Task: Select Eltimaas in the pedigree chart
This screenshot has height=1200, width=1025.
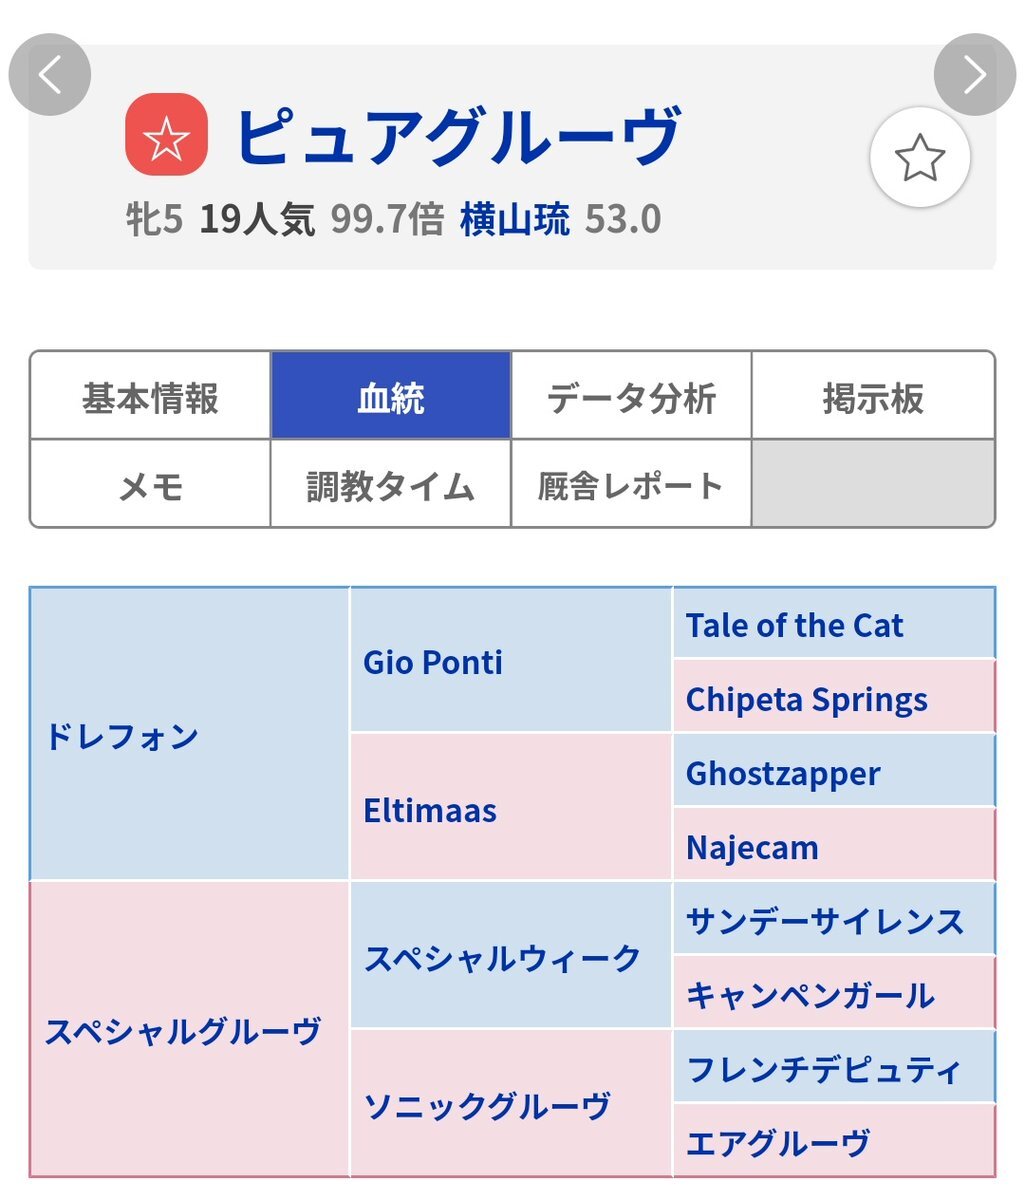Action: coord(430,810)
